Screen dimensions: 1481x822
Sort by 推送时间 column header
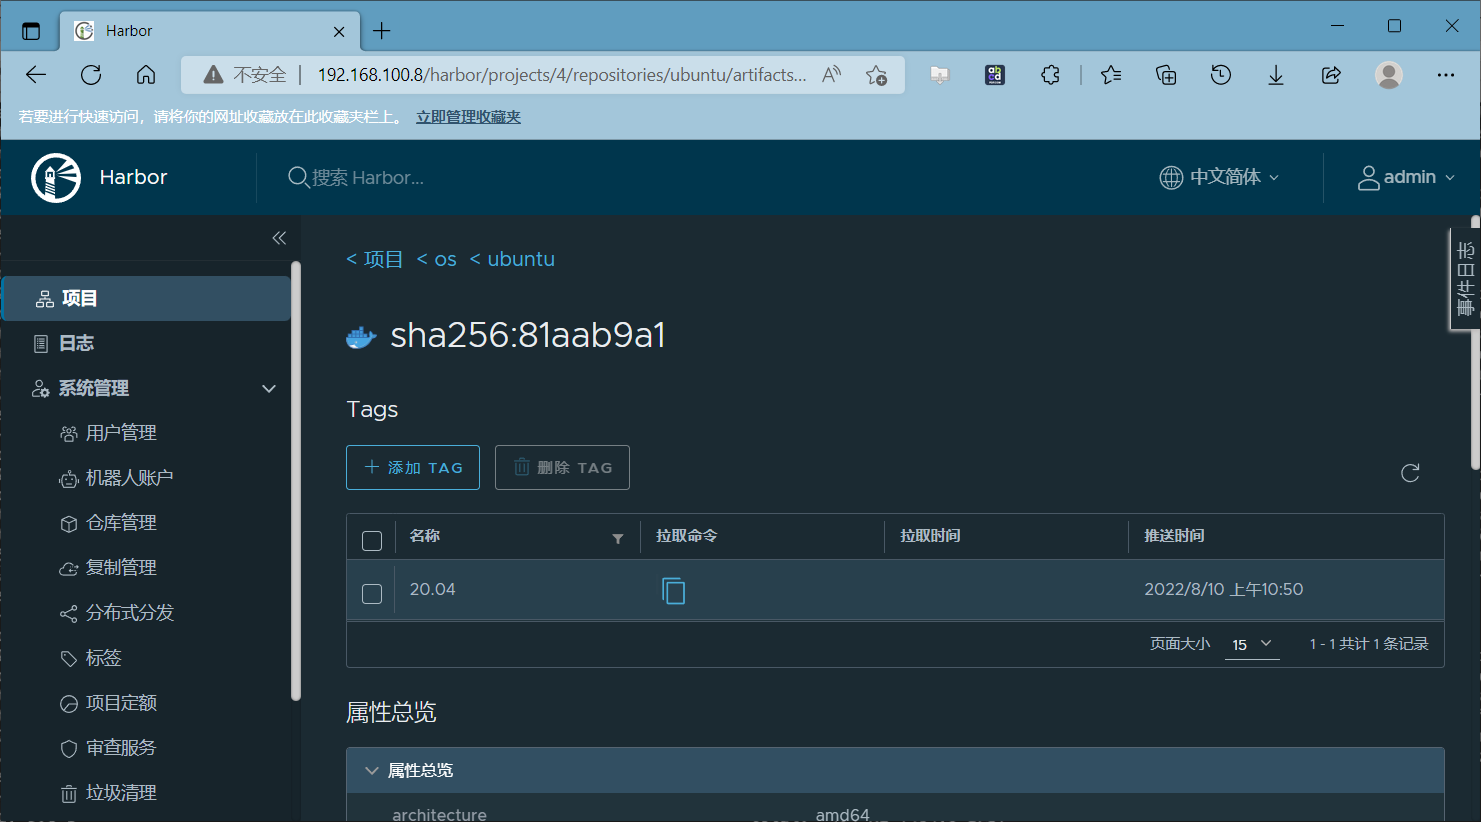tap(1174, 536)
